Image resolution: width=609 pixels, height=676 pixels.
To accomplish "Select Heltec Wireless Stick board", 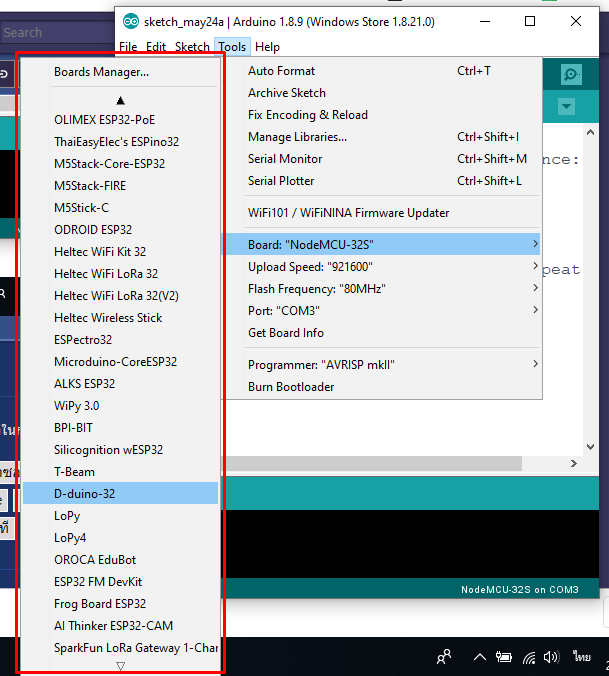I will [x=121, y=317].
